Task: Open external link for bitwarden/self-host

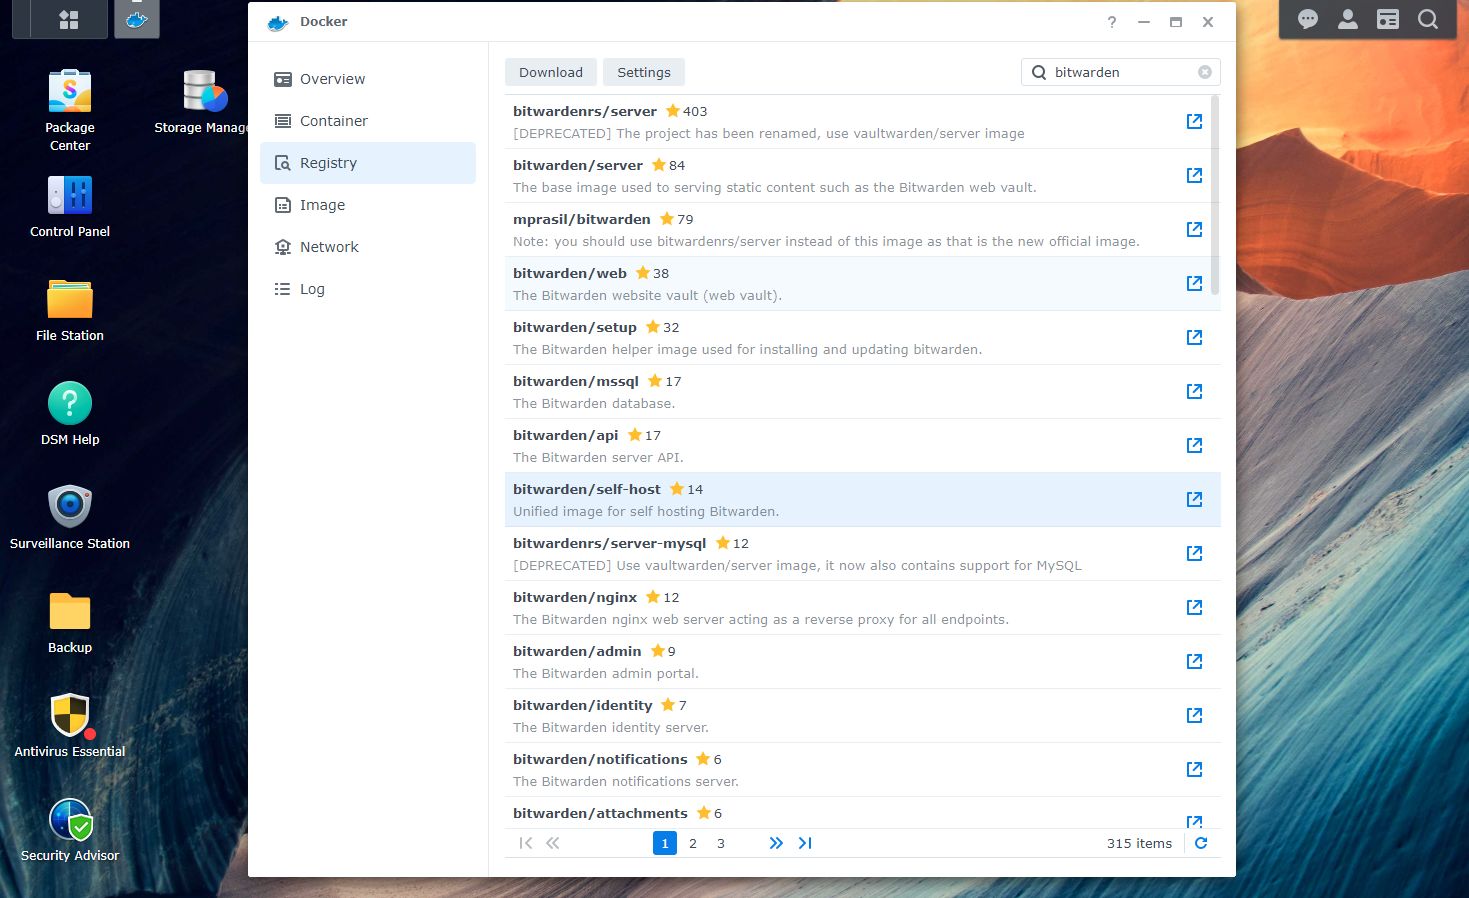Action: pyautogui.click(x=1194, y=499)
